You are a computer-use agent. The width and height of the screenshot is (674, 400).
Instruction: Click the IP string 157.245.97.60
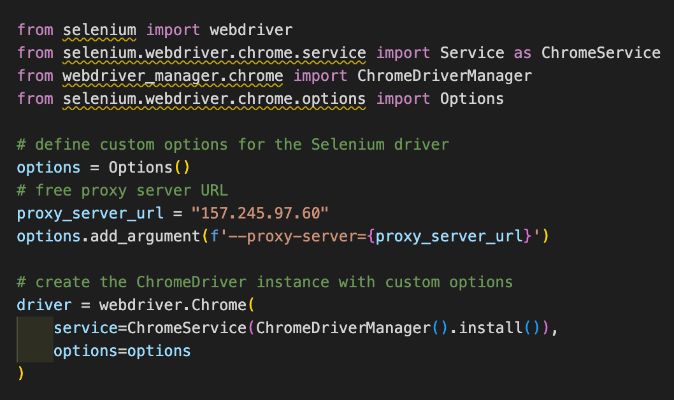[x=260, y=214]
